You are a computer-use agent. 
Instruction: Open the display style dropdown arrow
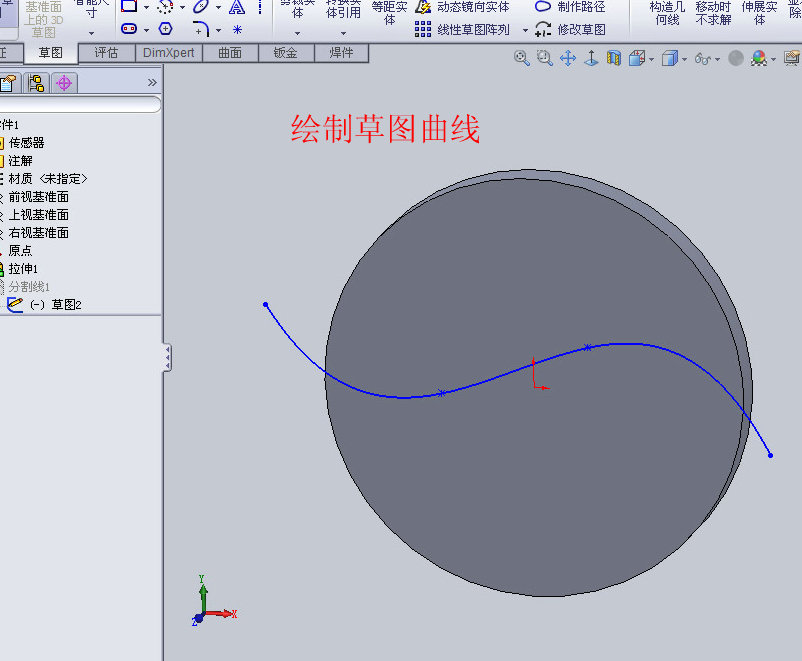(x=684, y=59)
